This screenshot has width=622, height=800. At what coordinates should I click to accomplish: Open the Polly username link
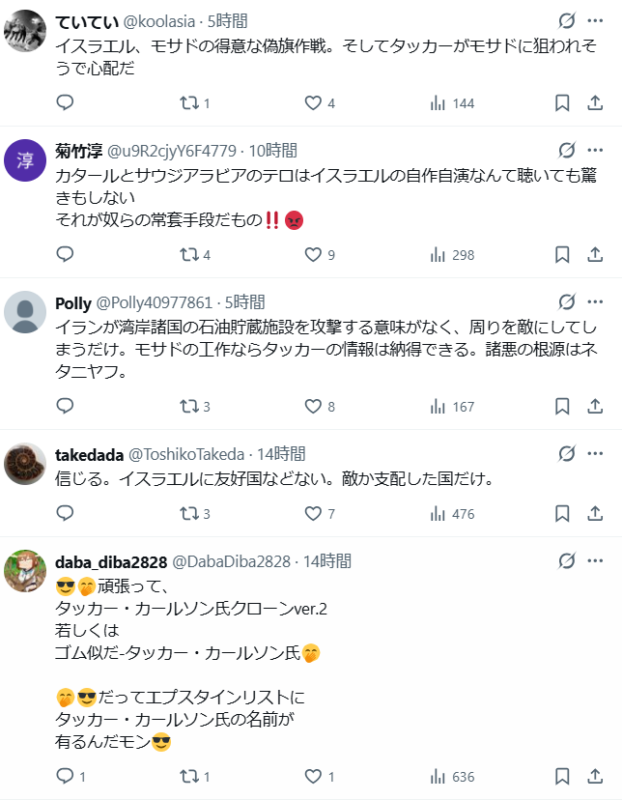tap(73, 302)
